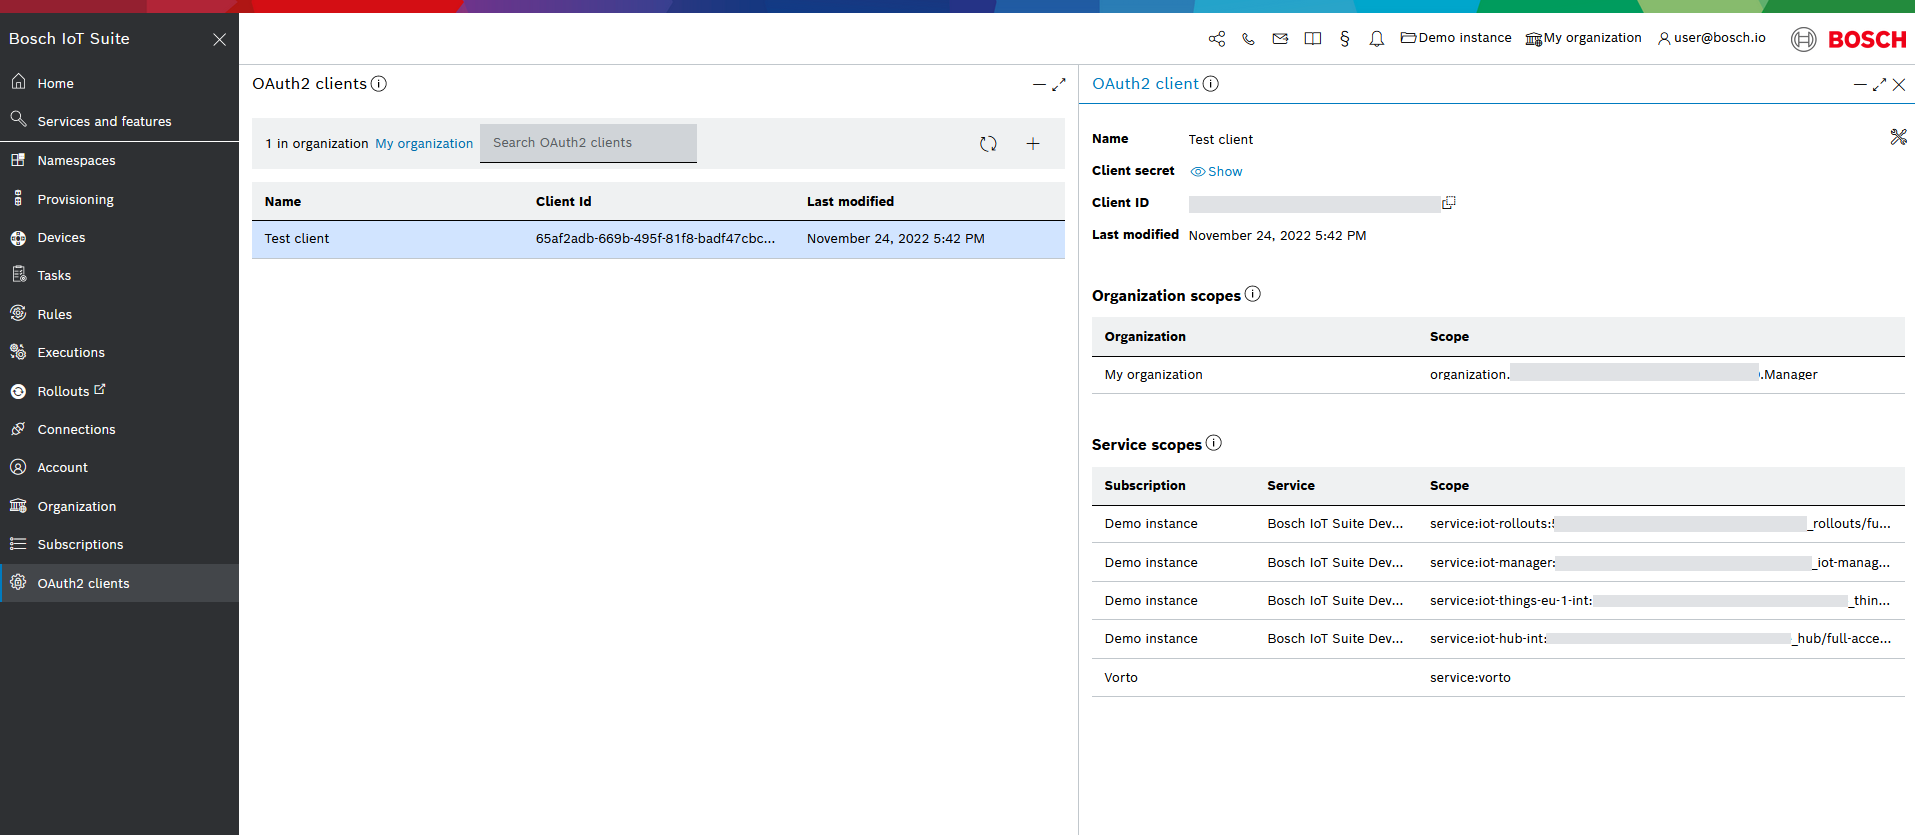This screenshot has width=1915, height=835.
Task: Expand the OAuth2 clients list panel
Action: click(1059, 85)
